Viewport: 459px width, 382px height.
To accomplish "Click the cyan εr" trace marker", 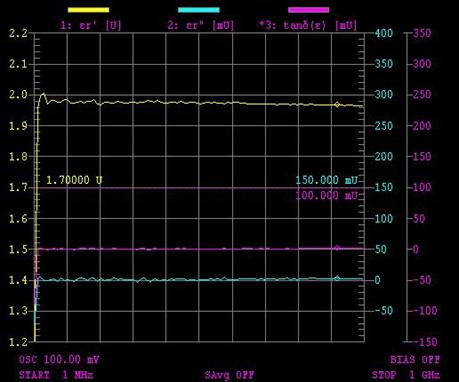I will (337, 278).
